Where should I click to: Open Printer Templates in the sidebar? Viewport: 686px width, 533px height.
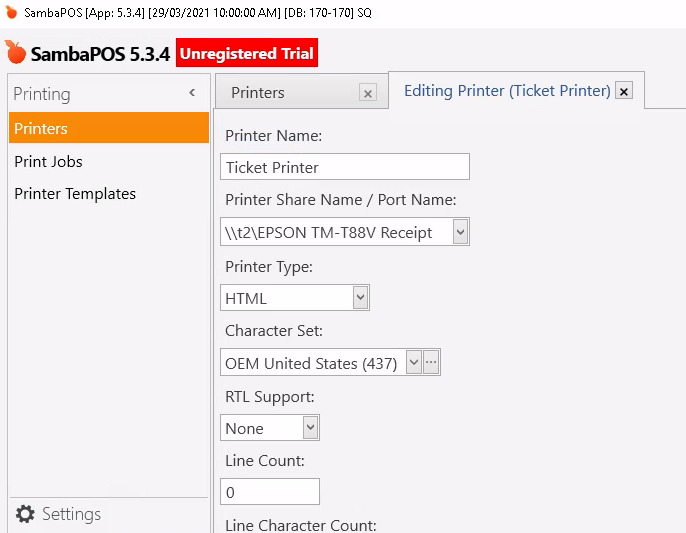click(75, 193)
